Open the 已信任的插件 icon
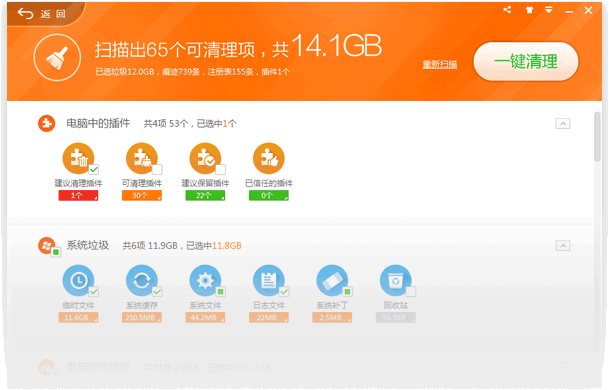Viewport: 609px width, 390px height. 268,158
